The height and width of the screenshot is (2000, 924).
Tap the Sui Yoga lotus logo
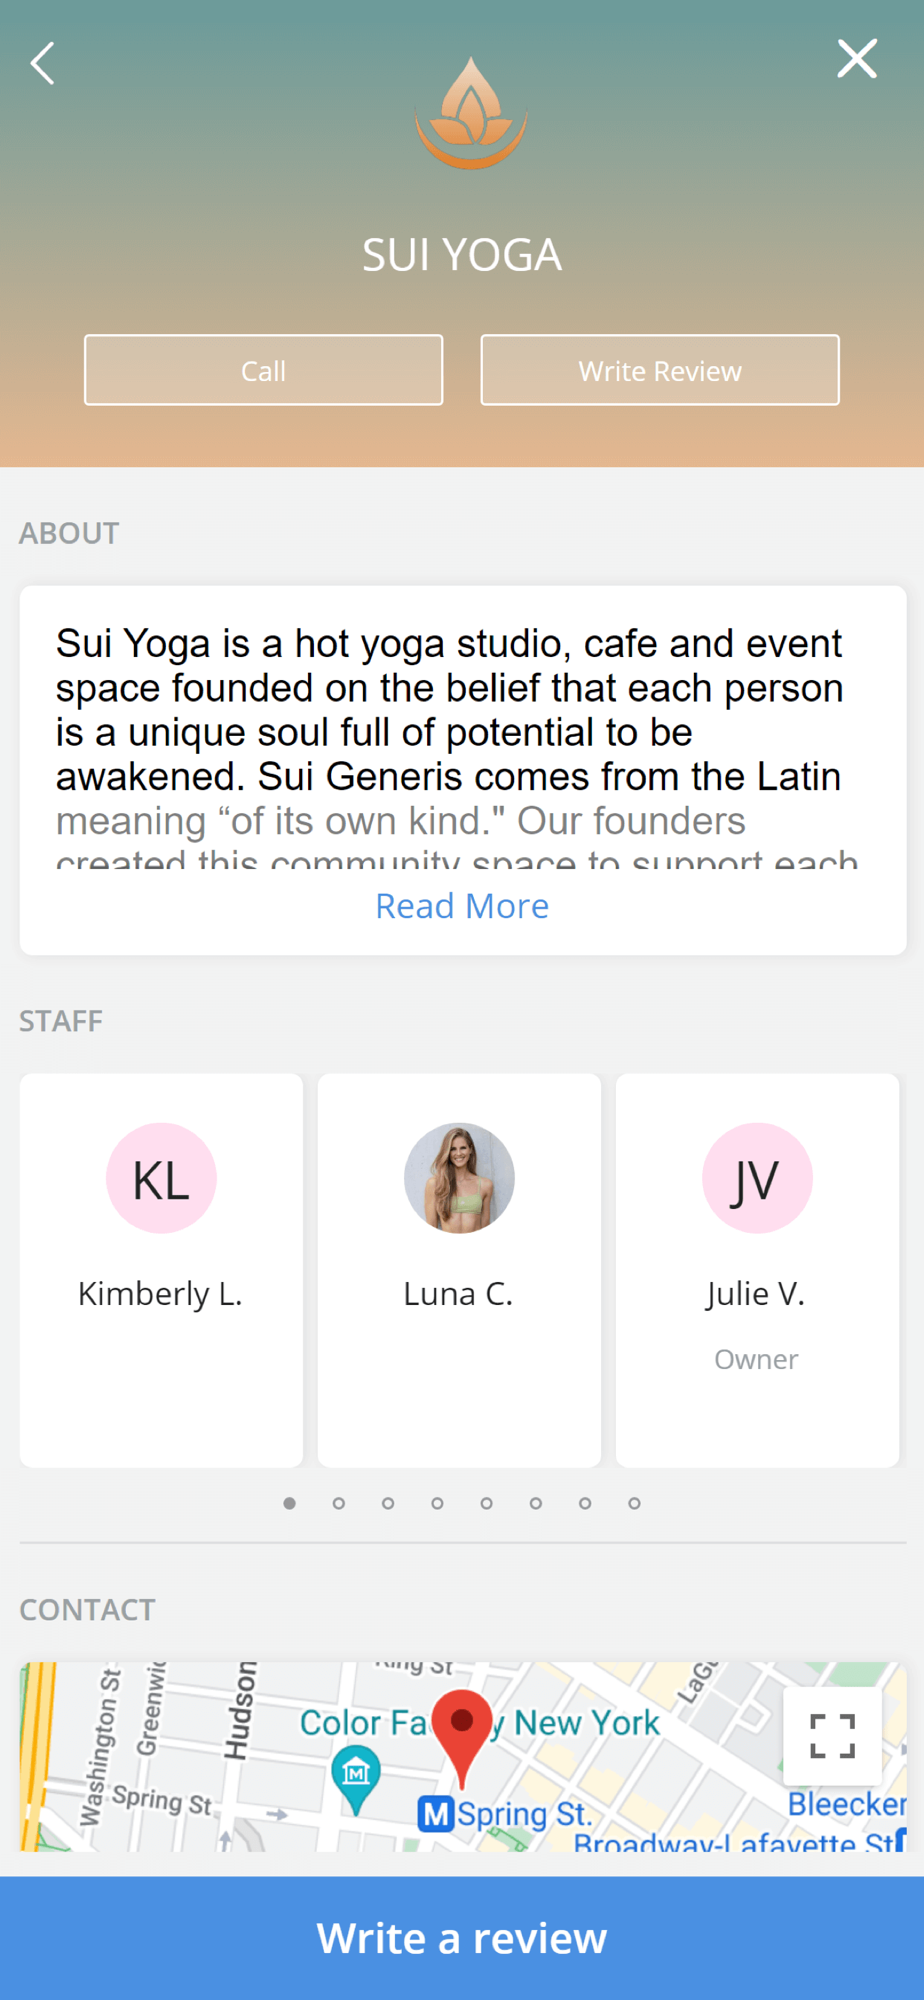click(471, 113)
